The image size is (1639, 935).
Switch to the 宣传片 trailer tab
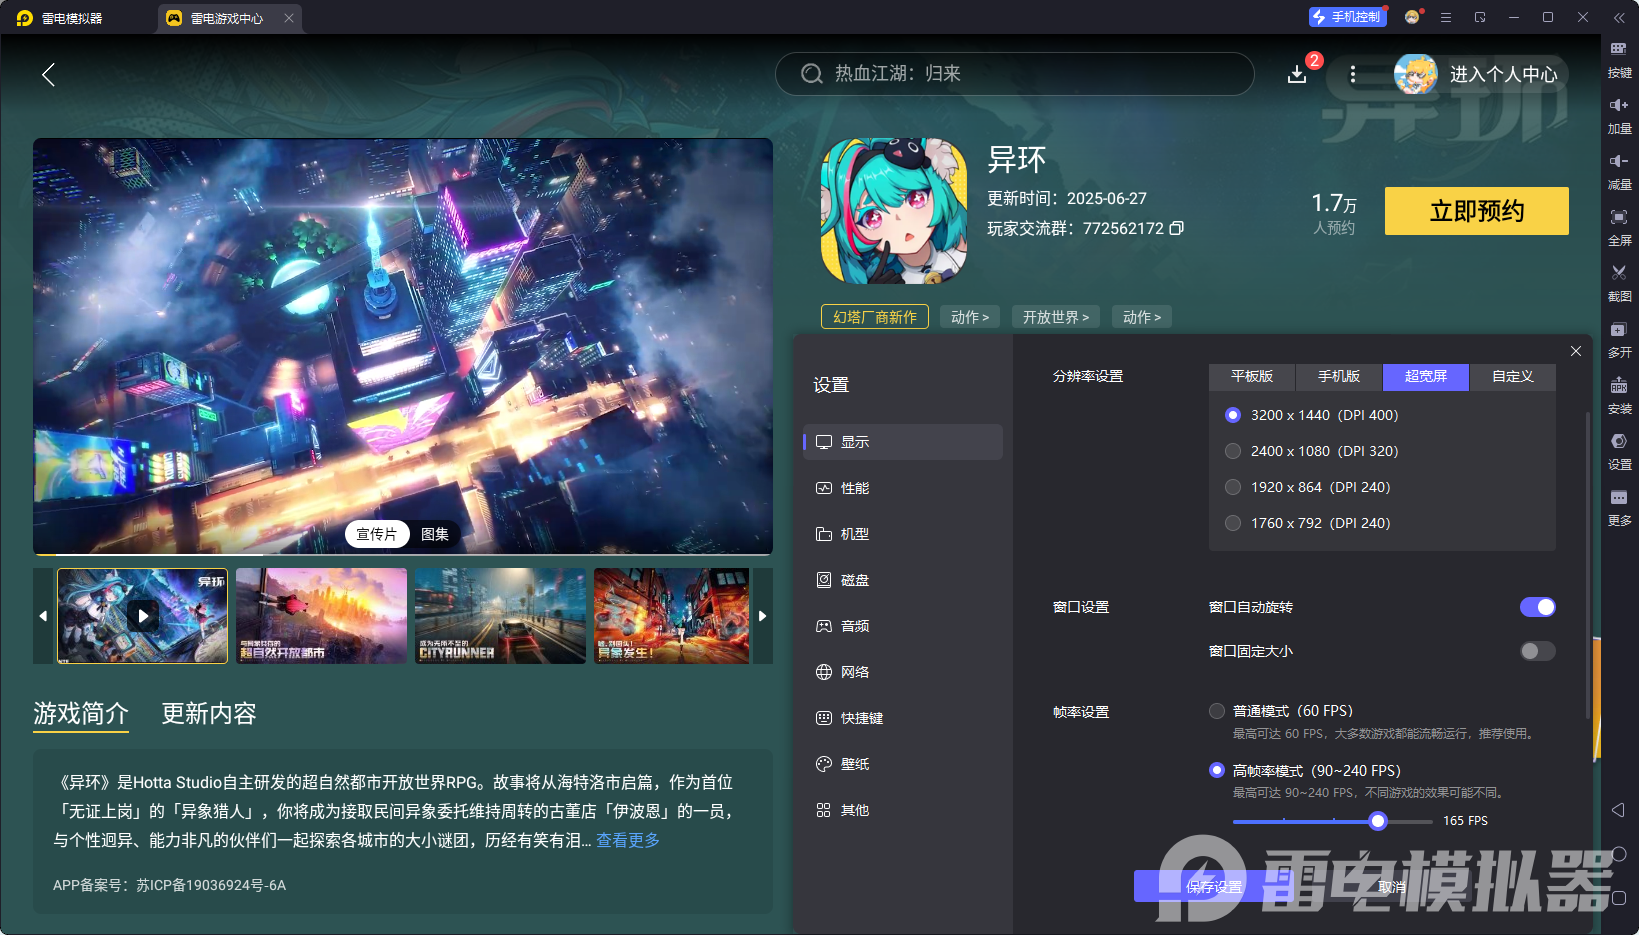(376, 534)
